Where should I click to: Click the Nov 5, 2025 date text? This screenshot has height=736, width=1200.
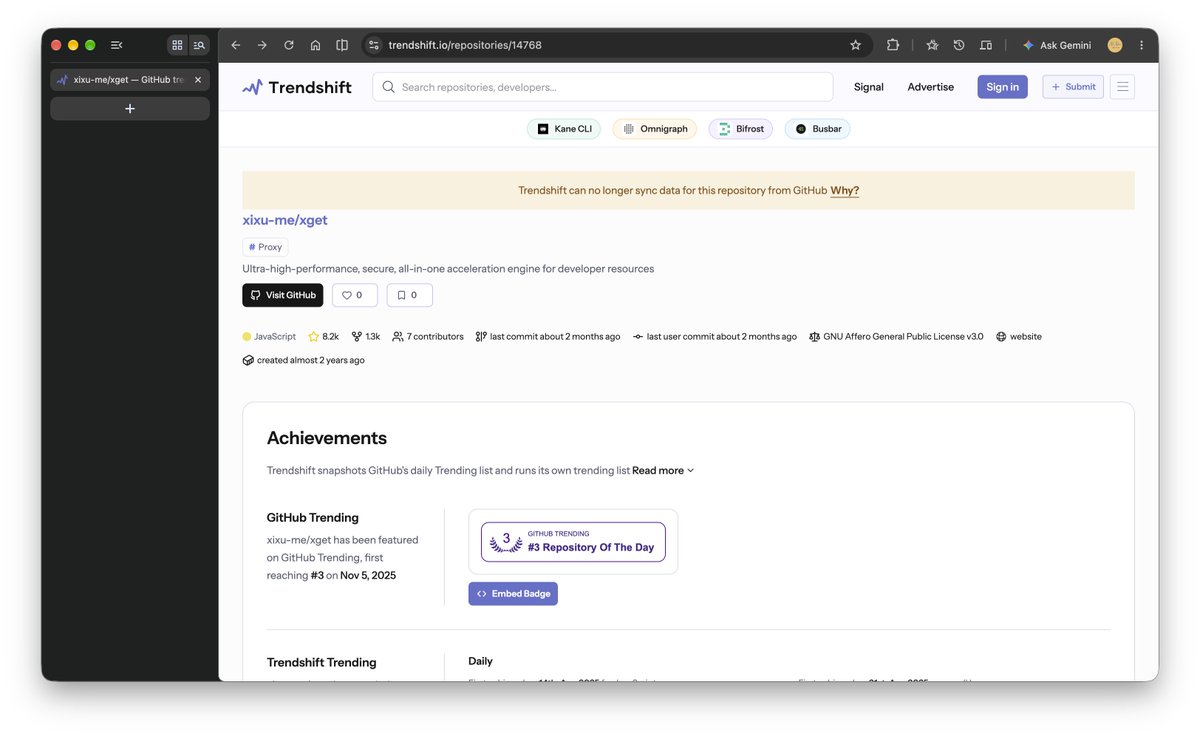click(x=368, y=575)
